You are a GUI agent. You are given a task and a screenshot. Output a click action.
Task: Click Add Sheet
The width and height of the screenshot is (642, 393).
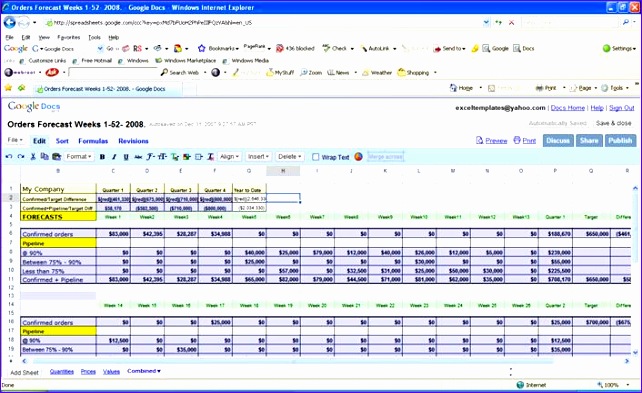(x=25, y=373)
